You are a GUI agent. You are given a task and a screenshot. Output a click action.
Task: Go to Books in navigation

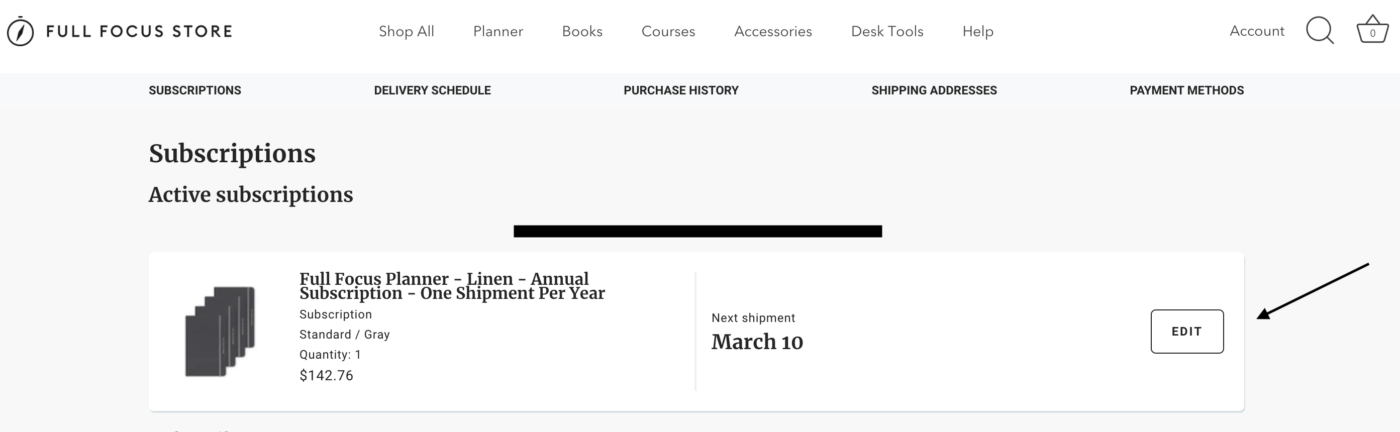582,31
